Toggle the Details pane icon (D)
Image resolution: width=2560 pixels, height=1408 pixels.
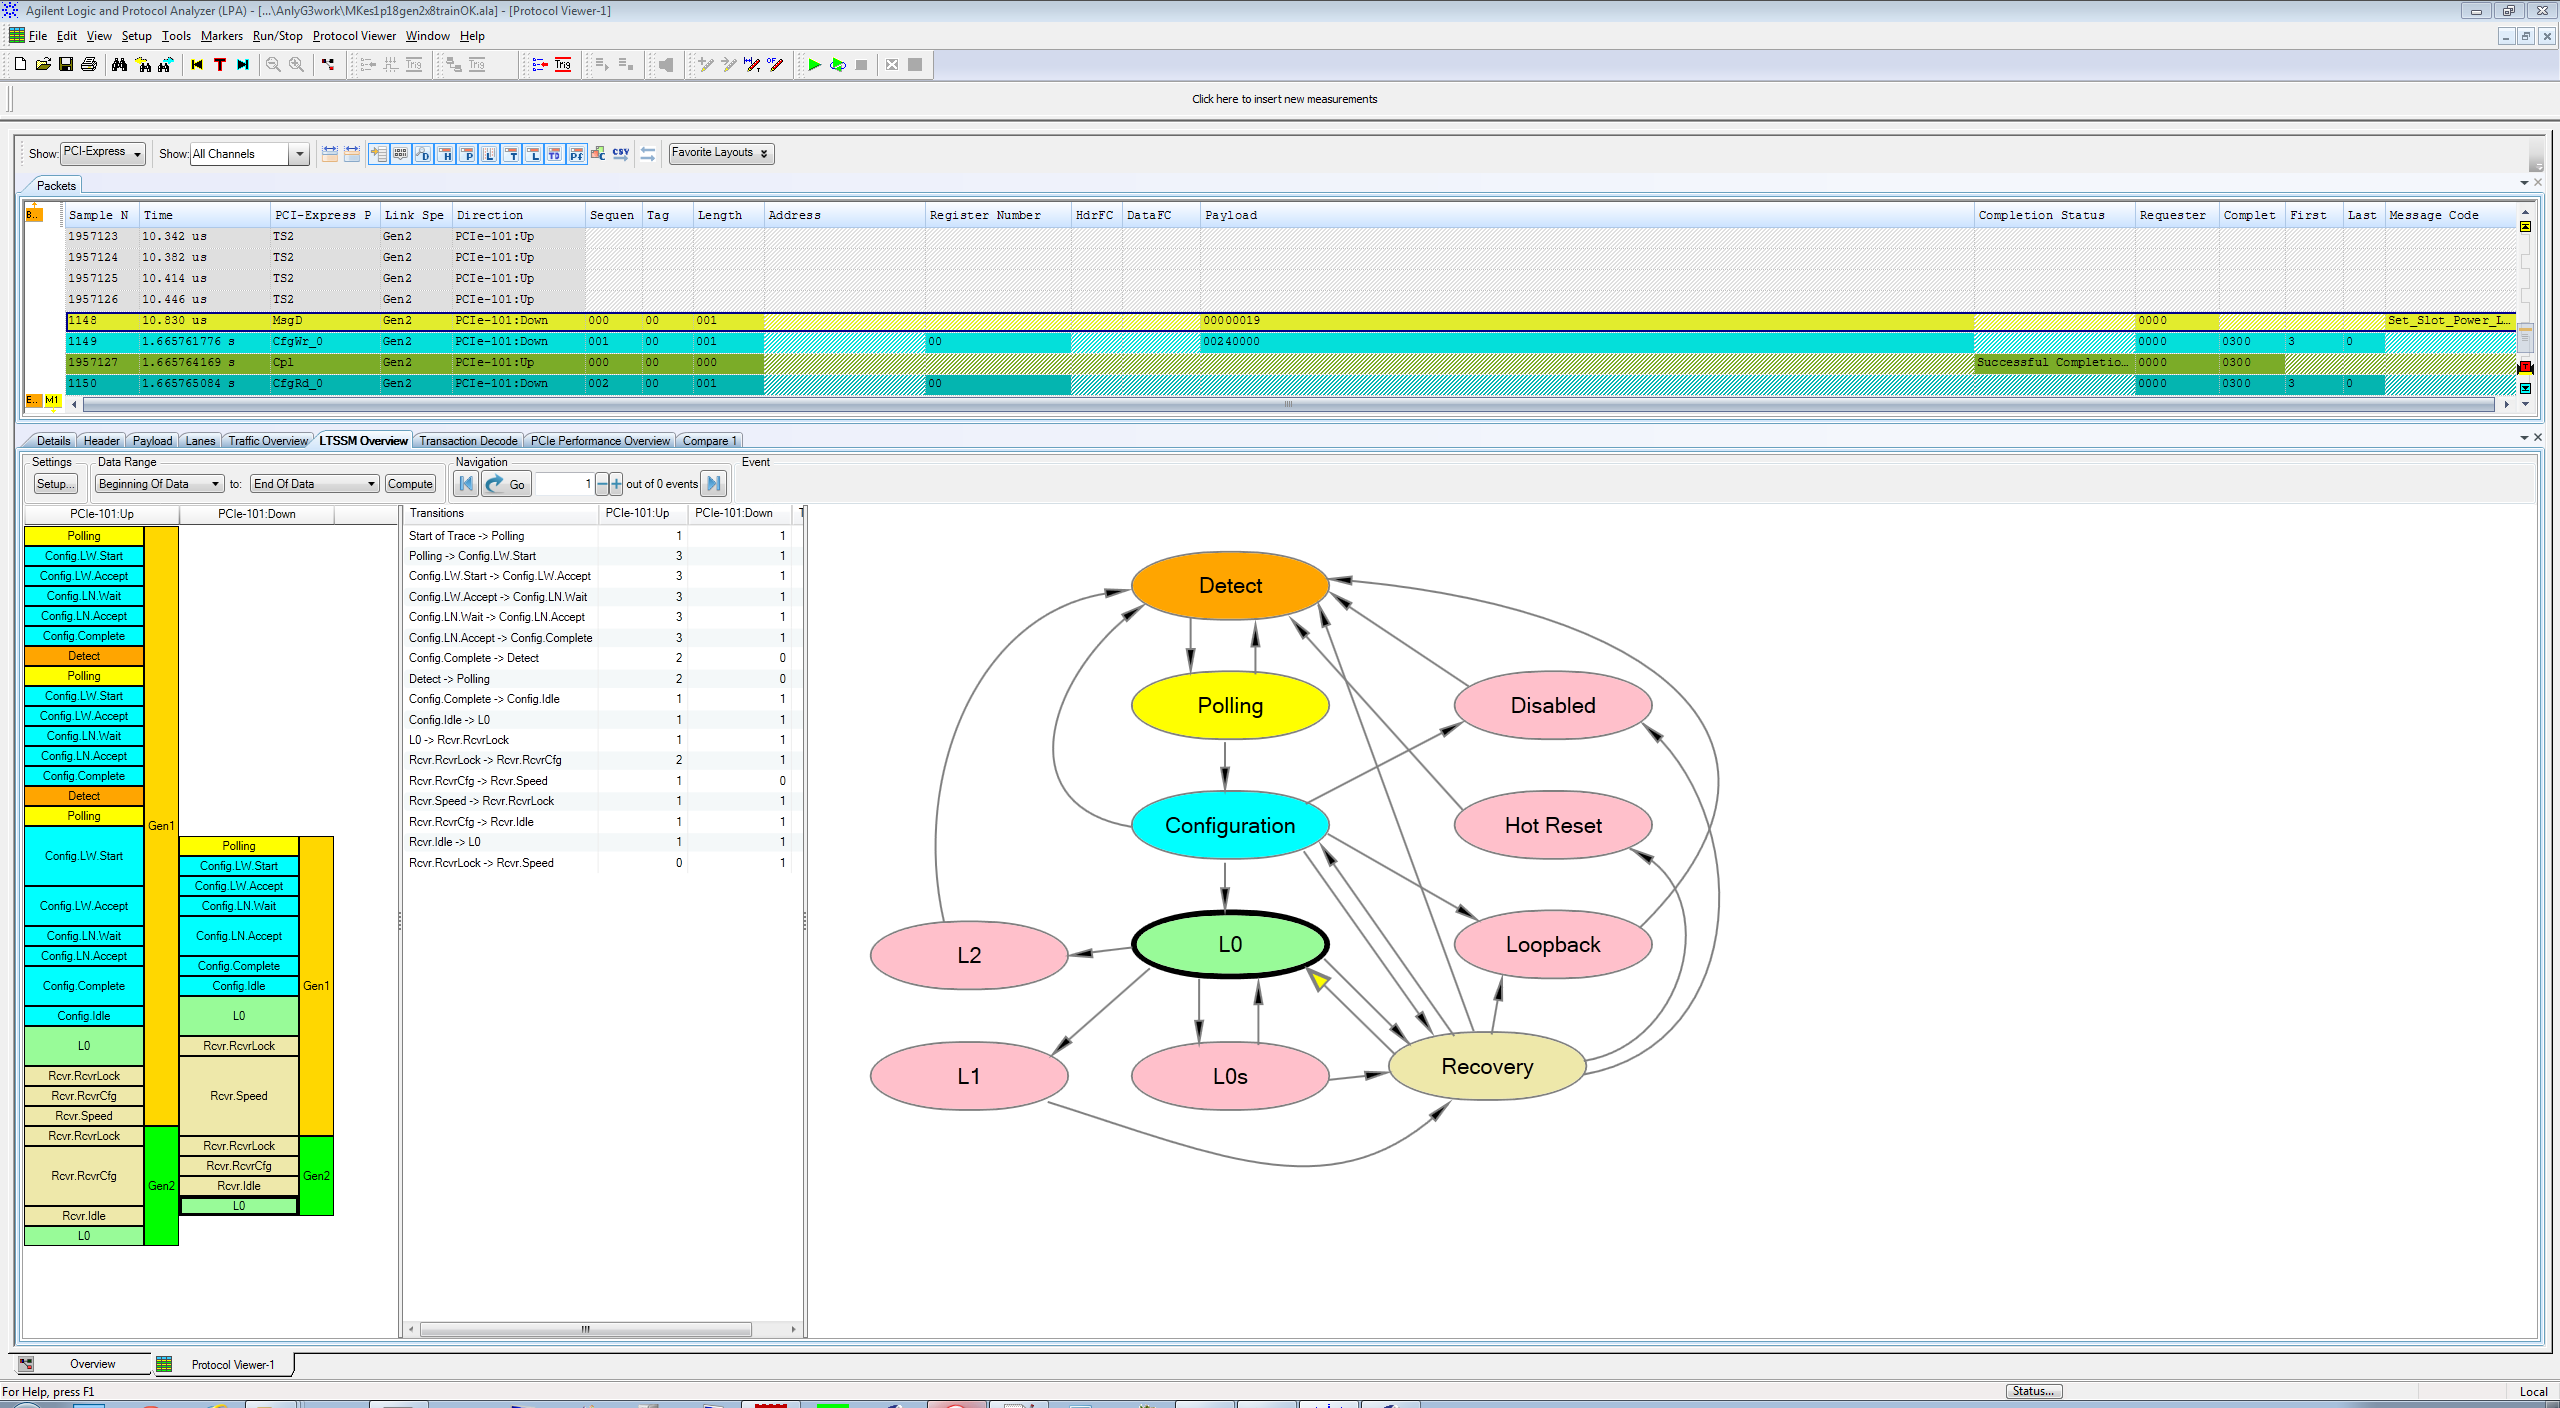pyautogui.click(x=423, y=154)
